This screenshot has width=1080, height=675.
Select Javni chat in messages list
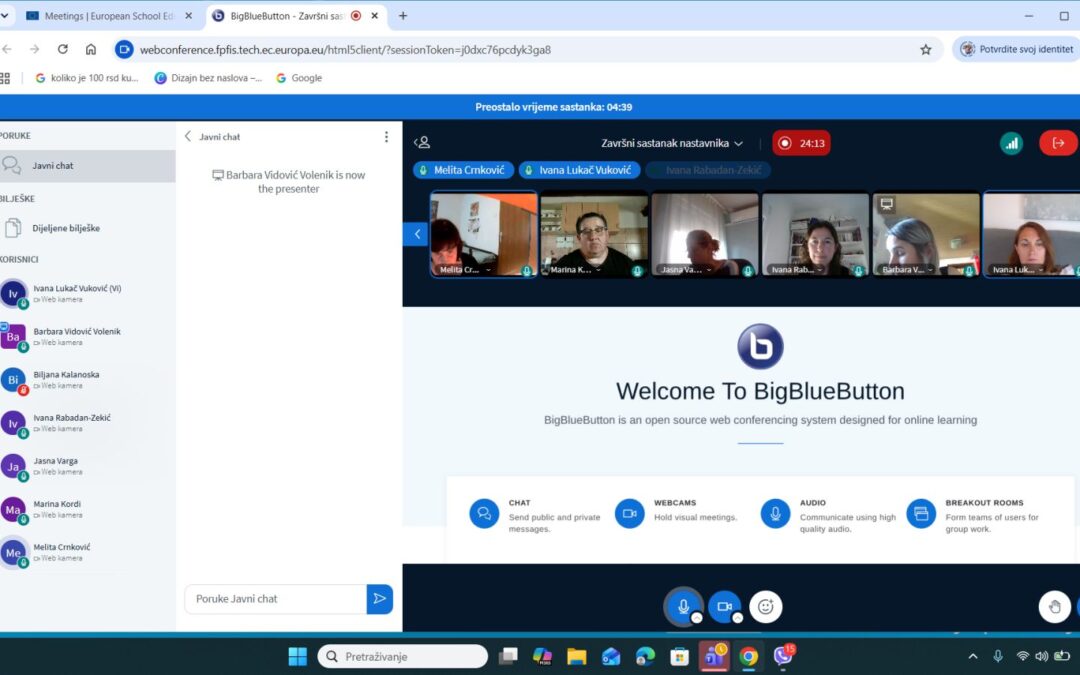point(87,166)
